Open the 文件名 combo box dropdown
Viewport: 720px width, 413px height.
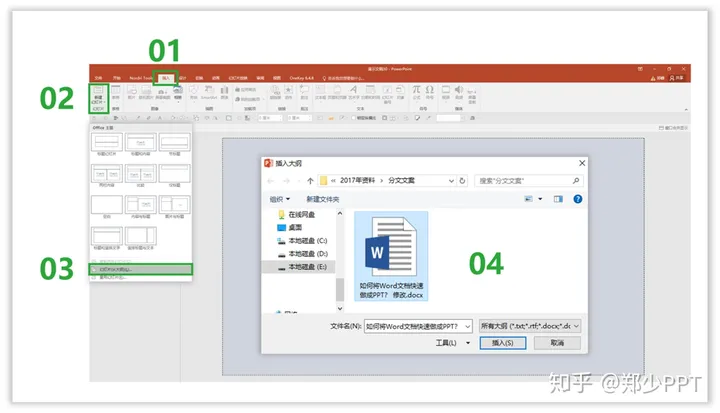pos(467,326)
